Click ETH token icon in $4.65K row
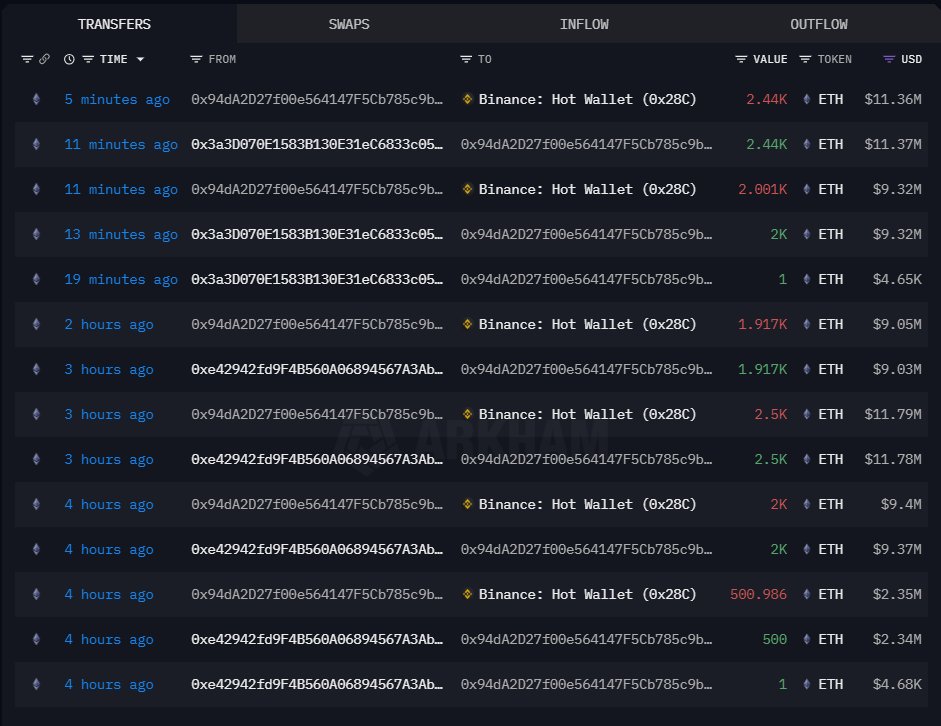 (807, 279)
